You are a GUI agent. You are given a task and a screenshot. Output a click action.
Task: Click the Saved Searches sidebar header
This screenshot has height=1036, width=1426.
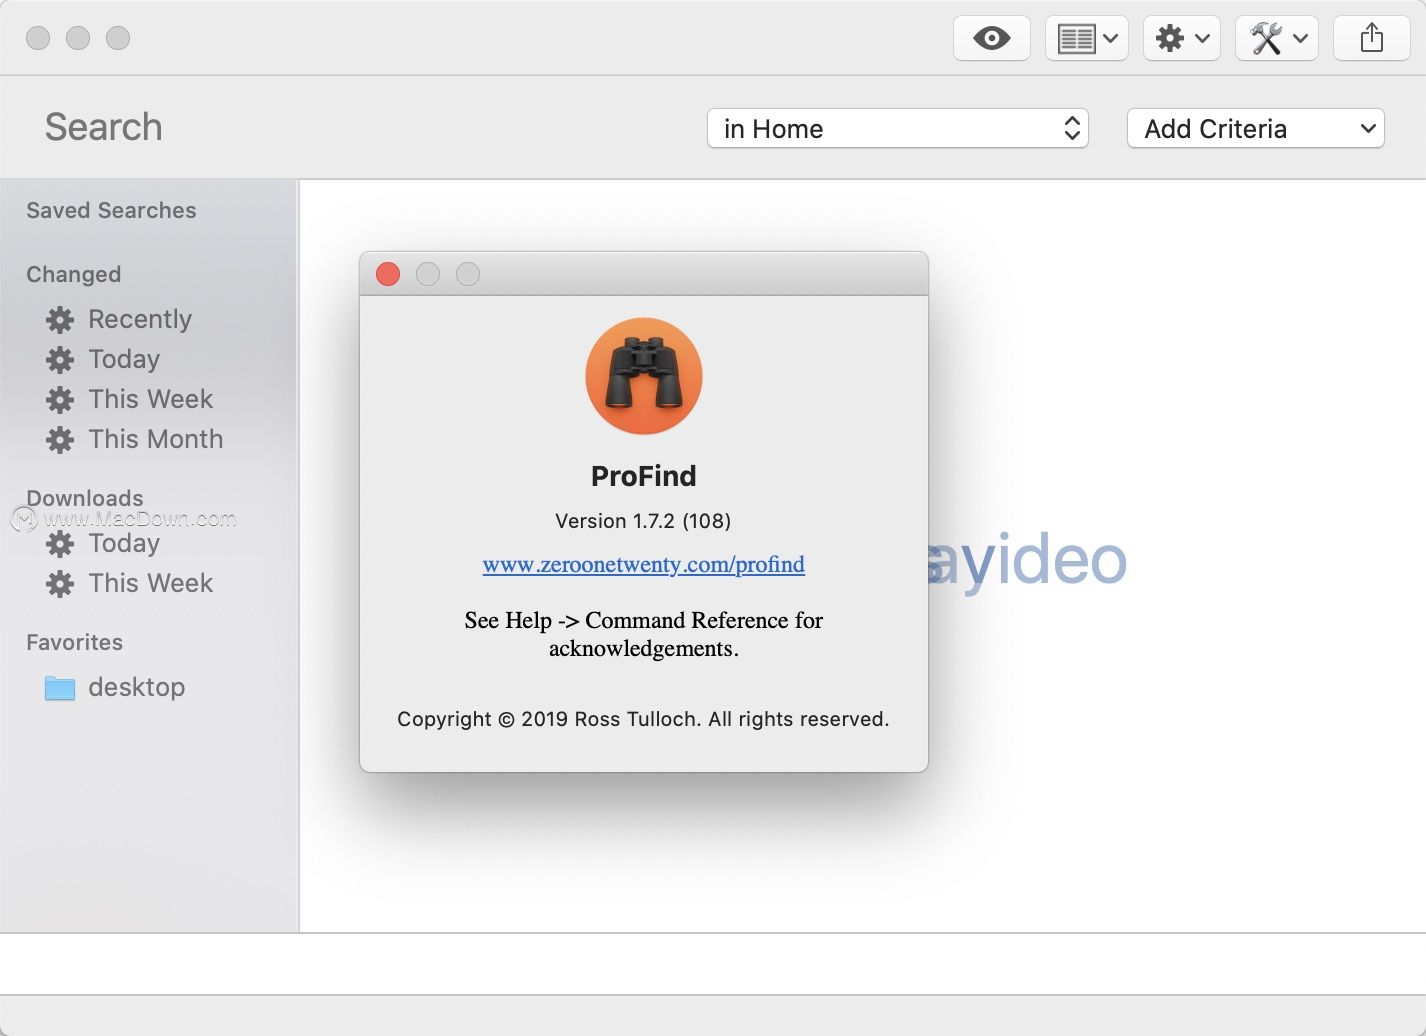111,210
